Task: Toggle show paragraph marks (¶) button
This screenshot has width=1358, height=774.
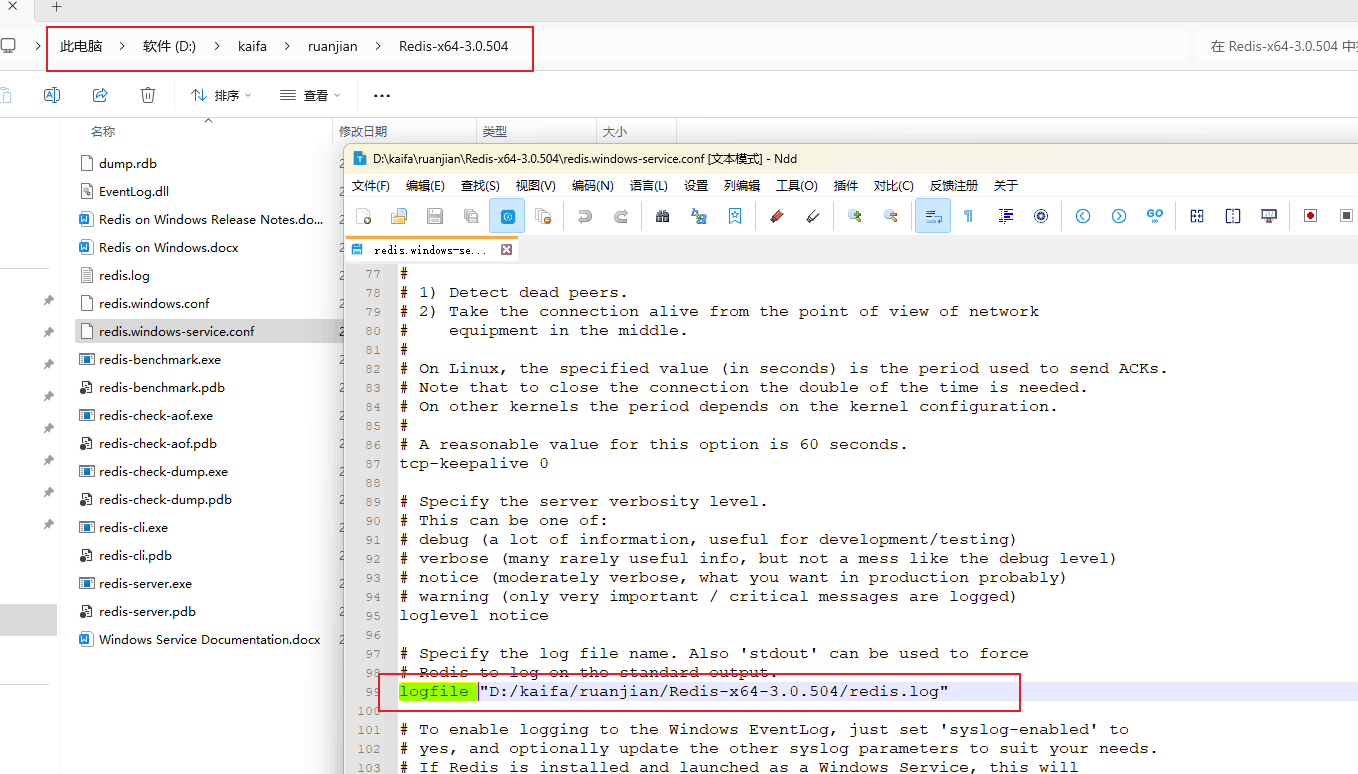Action: (968, 216)
